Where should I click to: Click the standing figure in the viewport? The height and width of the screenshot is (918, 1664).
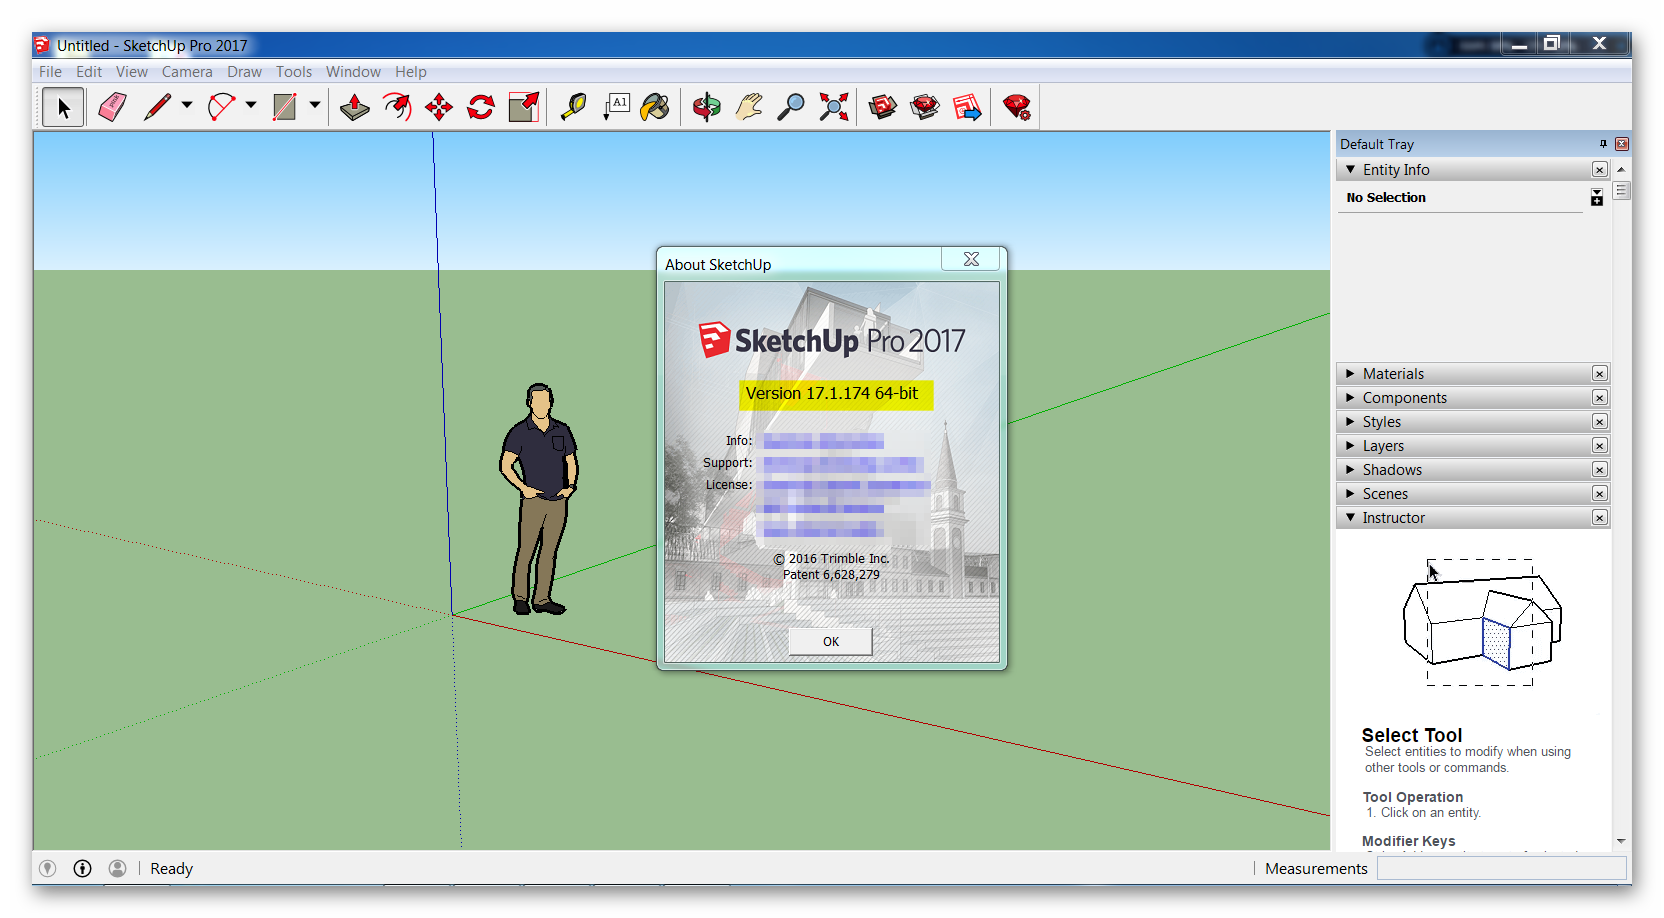point(539,498)
